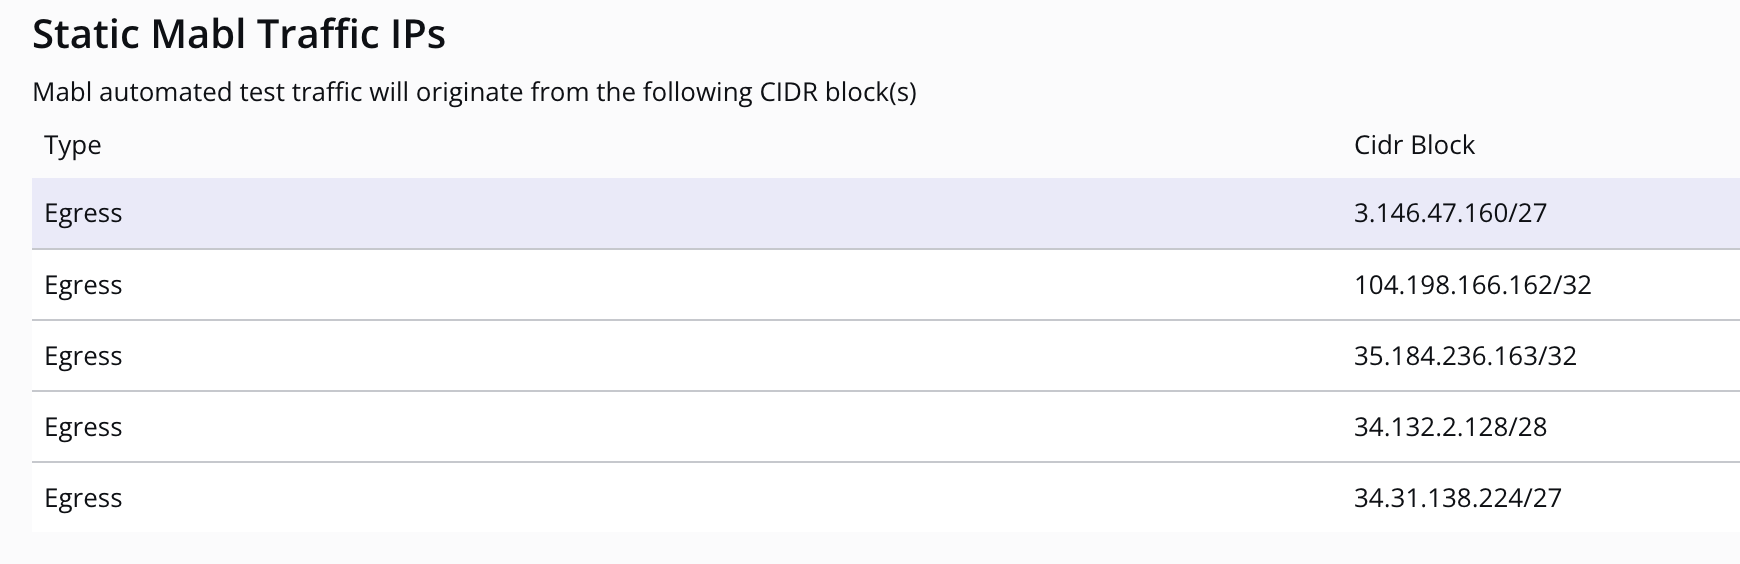This screenshot has width=1740, height=564.
Task: Select the 34.132.2.128/28 CIDR cell
Action: coord(1450,427)
